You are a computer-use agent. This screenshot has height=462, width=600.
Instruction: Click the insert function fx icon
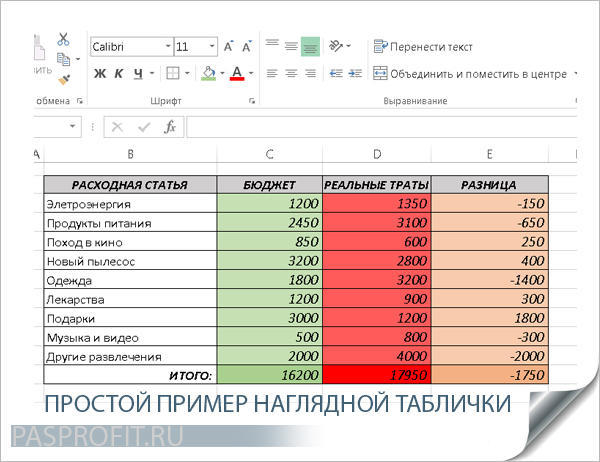point(170,127)
